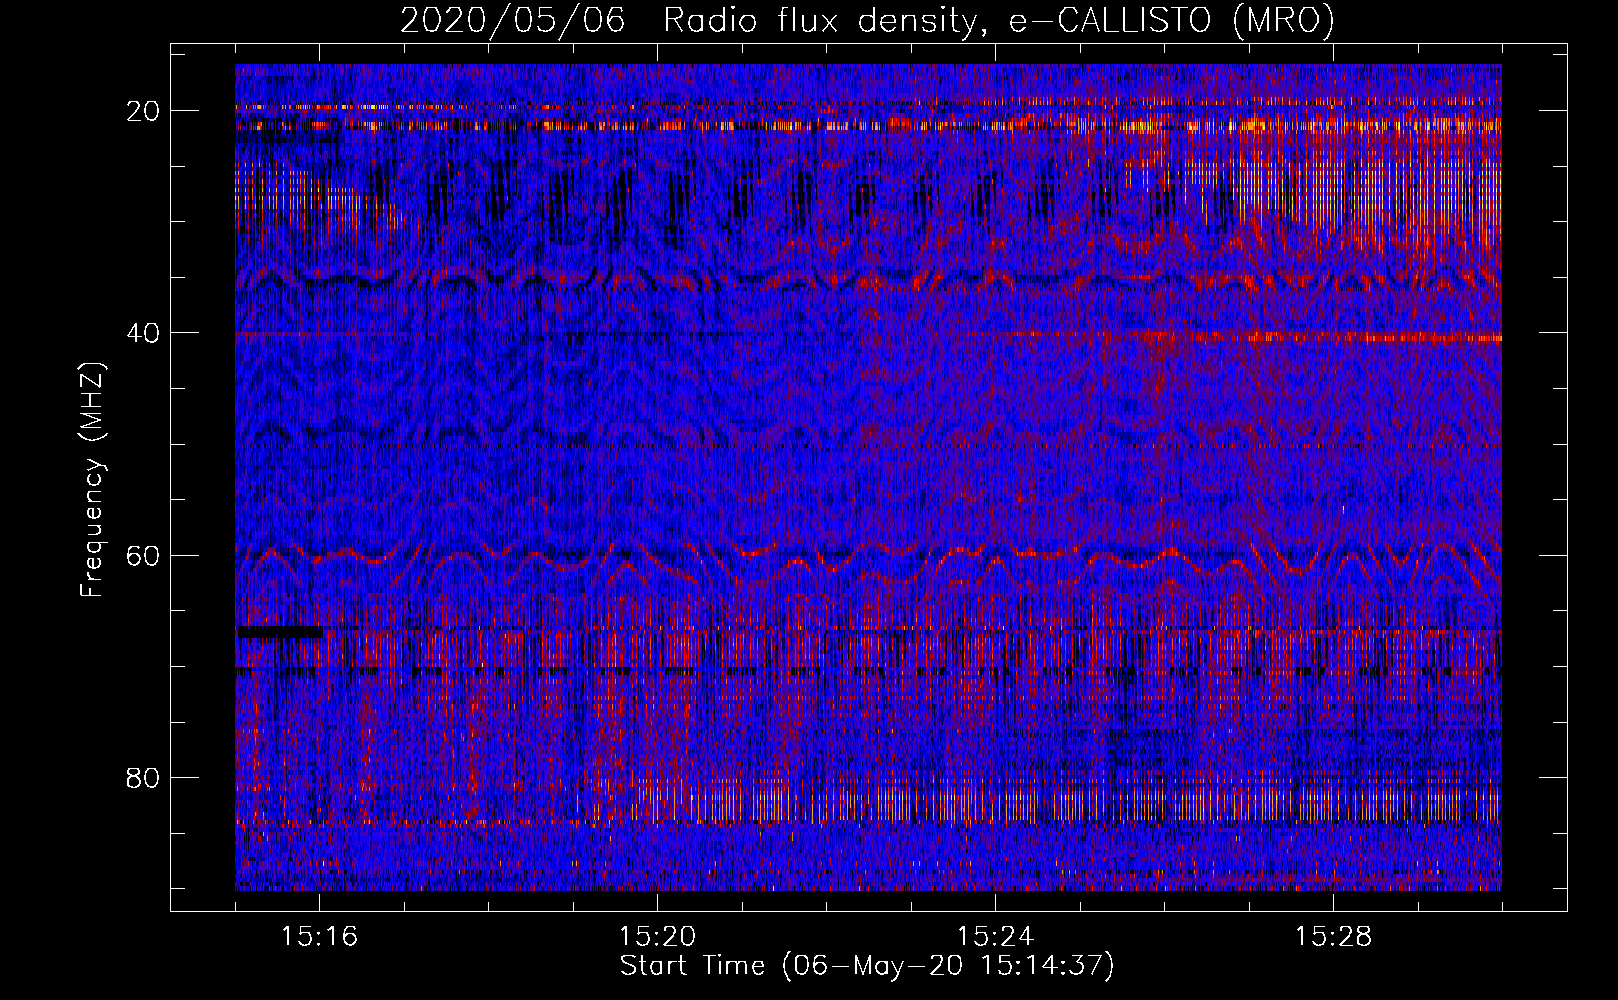Select the 15:20 time axis label
The image size is (1618, 1000).
click(657, 937)
